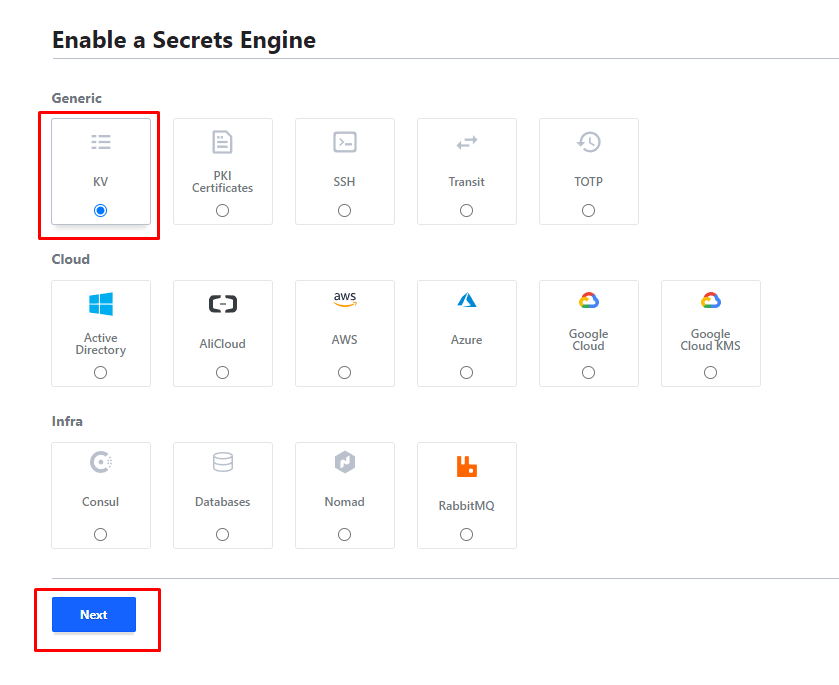Click the Databases cylinder icon
The height and width of the screenshot is (685, 839).
click(222, 462)
